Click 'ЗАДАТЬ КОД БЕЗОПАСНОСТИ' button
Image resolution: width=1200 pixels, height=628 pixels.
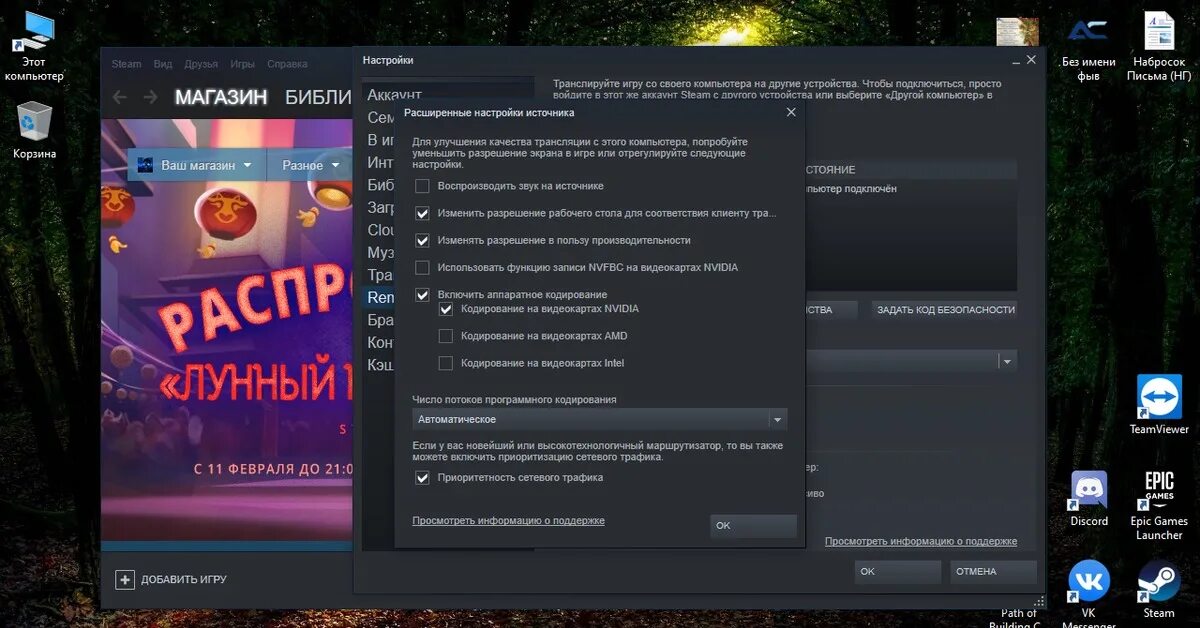pos(945,310)
